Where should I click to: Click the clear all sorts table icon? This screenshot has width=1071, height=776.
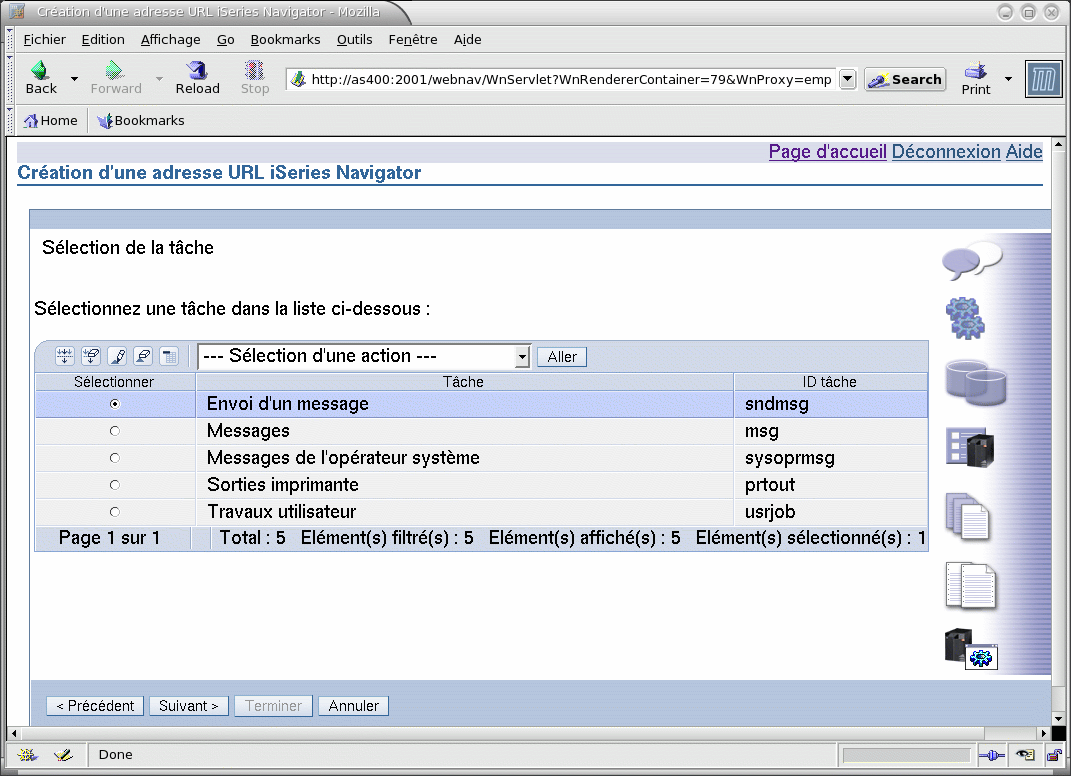[x=143, y=356]
